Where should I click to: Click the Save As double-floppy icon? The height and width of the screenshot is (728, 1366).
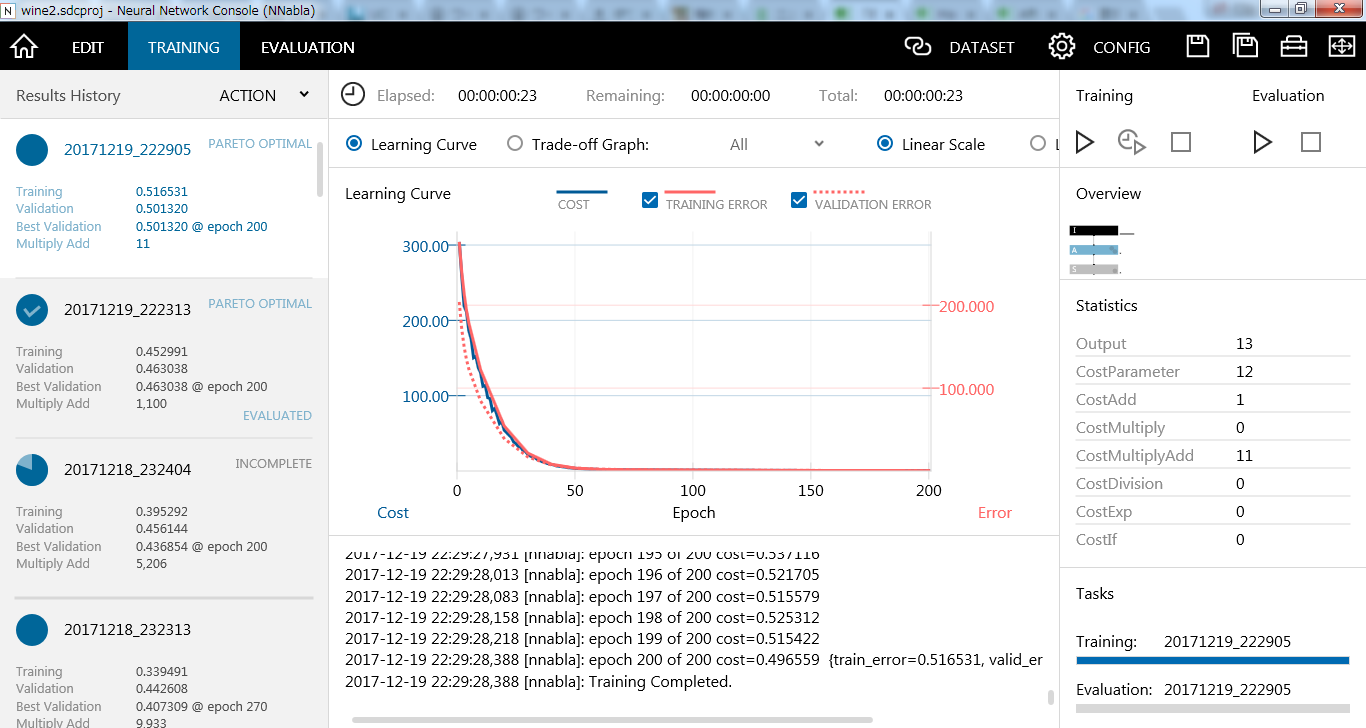(x=1245, y=47)
